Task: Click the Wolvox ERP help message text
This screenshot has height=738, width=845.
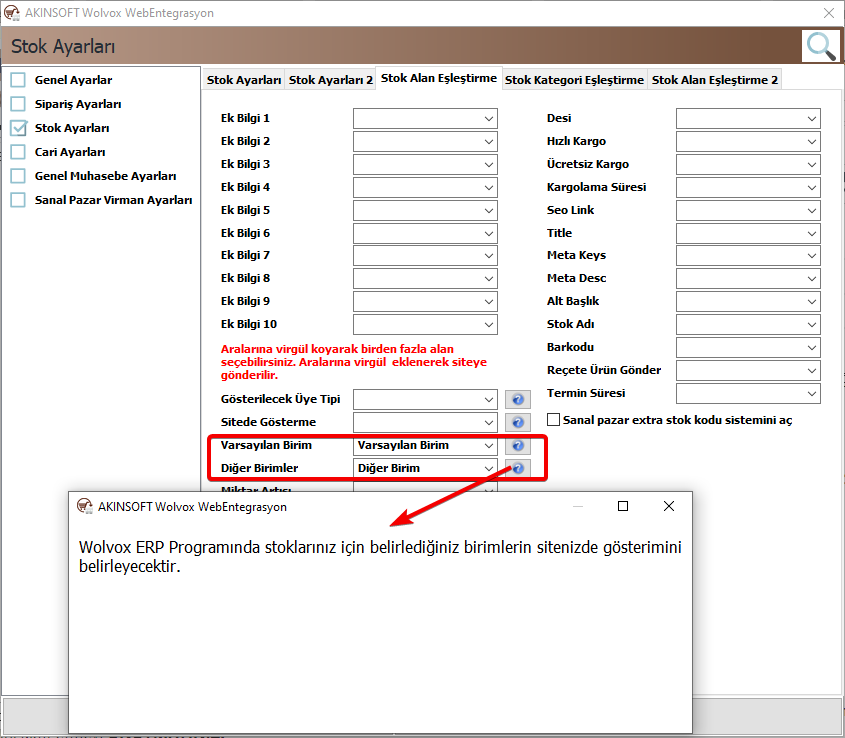Action: pos(380,556)
